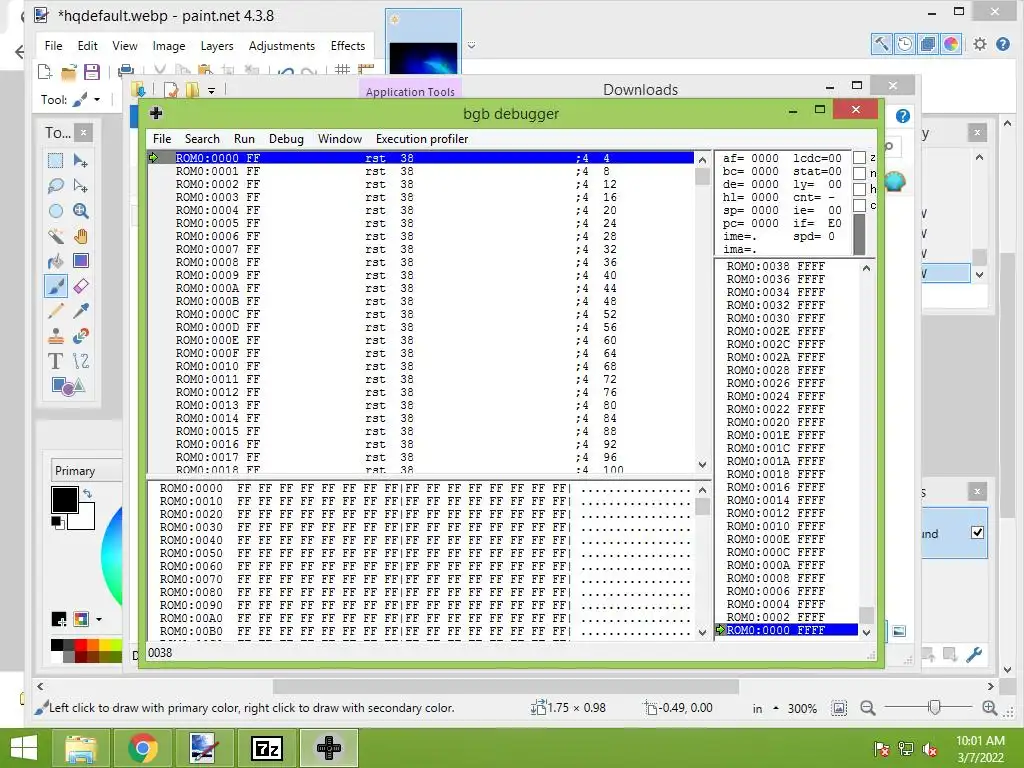Select the Shapes tool
1024x768 pixels.
click(x=68, y=386)
